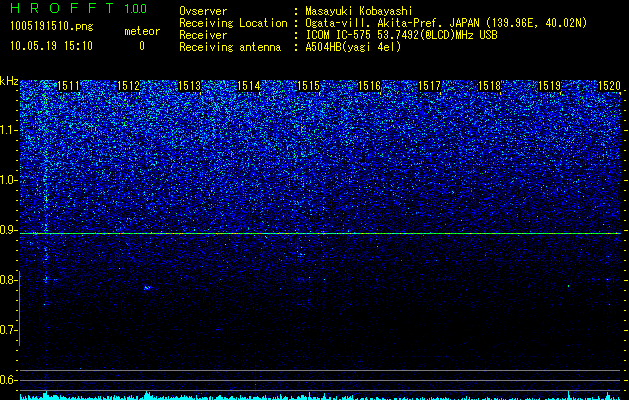
Task: Click the 1519 time marker
Action: coord(549,86)
